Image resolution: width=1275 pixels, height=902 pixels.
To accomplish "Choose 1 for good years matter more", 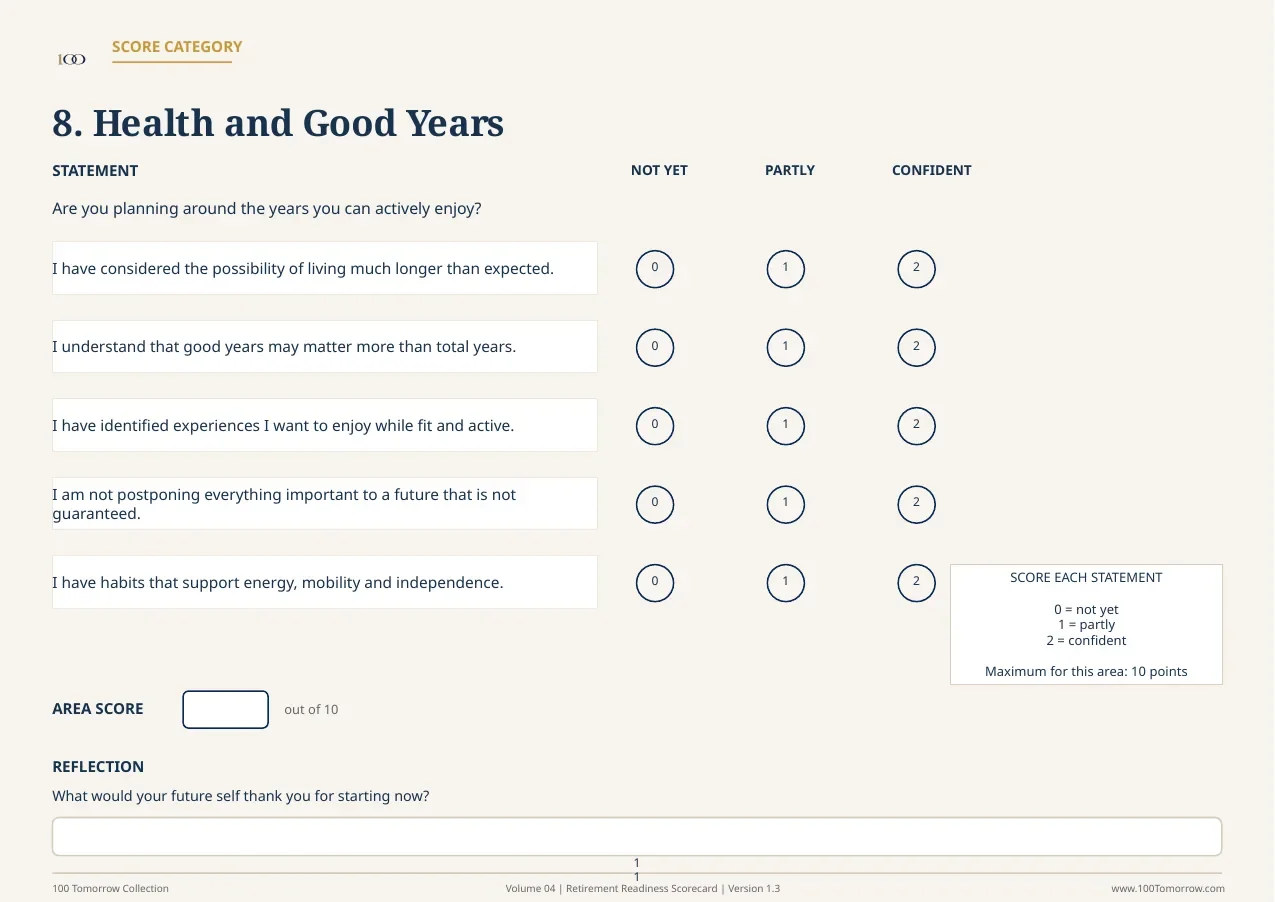I will pos(786,347).
